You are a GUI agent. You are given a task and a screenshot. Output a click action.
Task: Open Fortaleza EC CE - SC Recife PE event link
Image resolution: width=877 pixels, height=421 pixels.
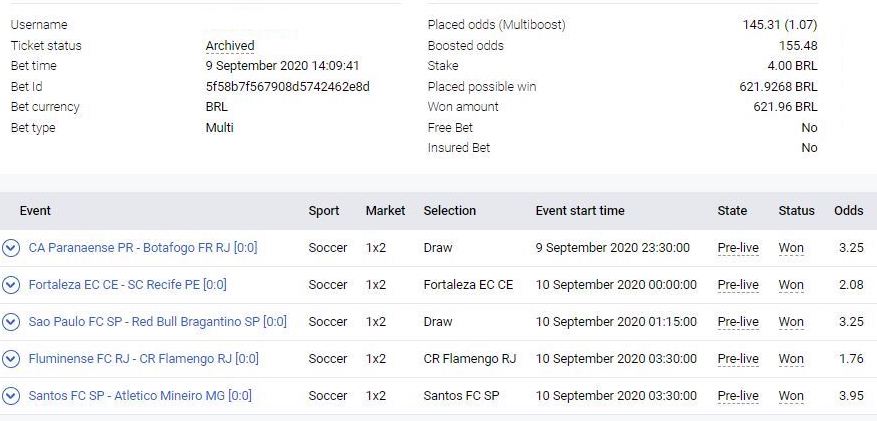click(128, 285)
